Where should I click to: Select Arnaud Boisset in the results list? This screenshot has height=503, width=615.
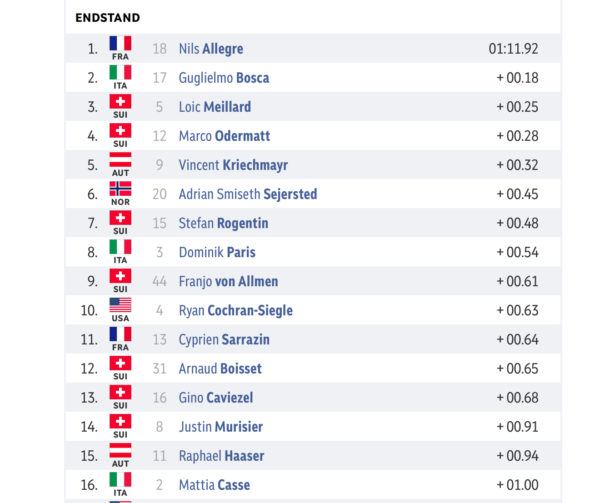(220, 369)
